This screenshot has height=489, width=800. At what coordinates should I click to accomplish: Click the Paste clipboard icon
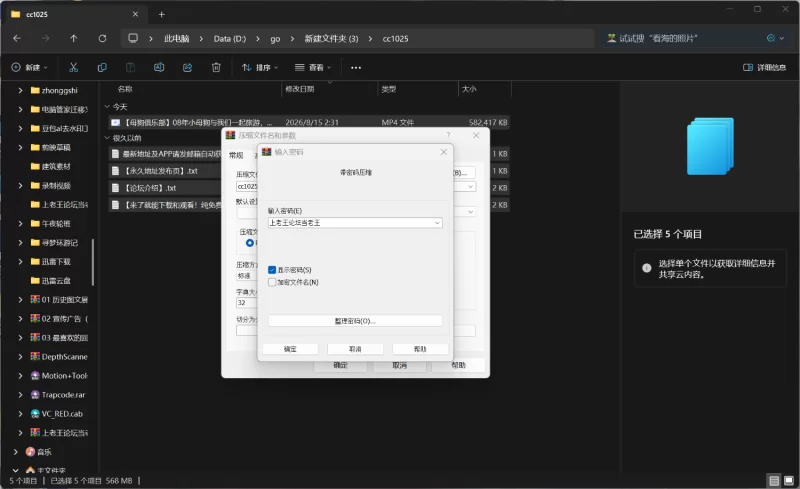click(131, 67)
